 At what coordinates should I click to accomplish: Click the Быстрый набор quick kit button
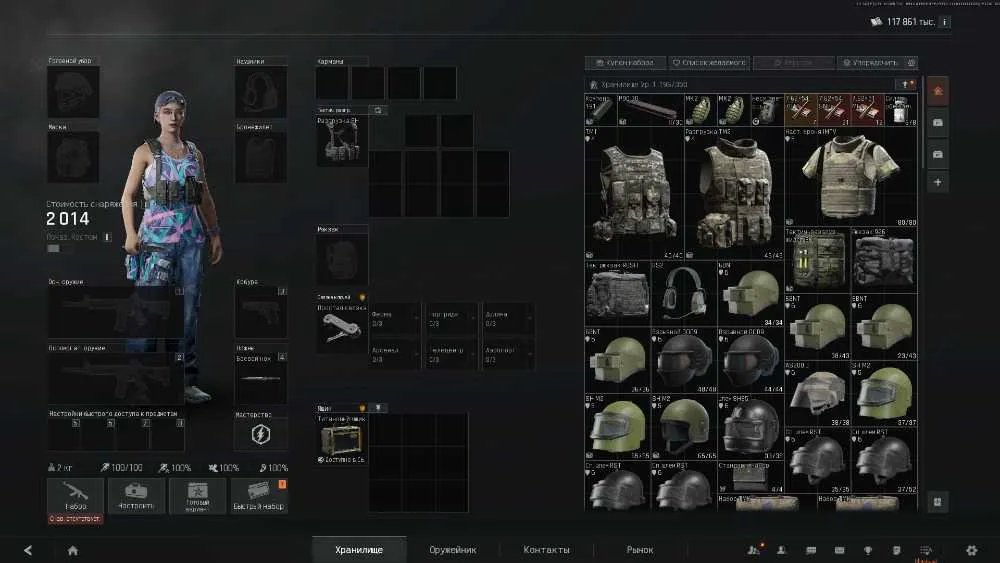point(259,495)
